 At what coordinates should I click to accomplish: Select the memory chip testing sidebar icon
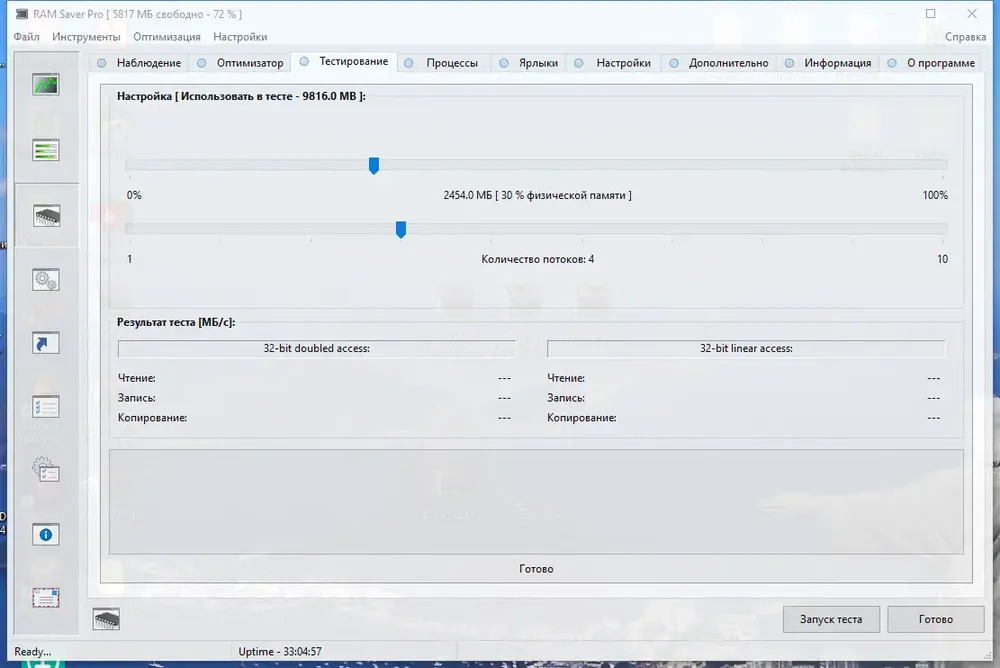point(47,215)
